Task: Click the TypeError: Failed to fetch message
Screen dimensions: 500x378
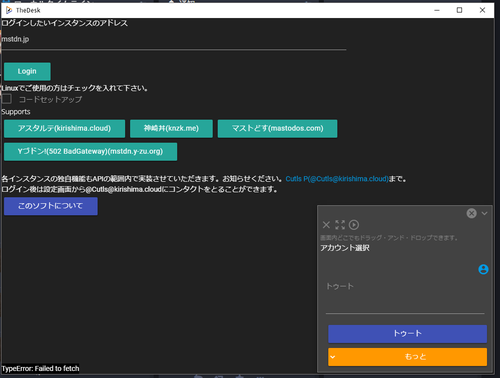Action: click(41, 369)
